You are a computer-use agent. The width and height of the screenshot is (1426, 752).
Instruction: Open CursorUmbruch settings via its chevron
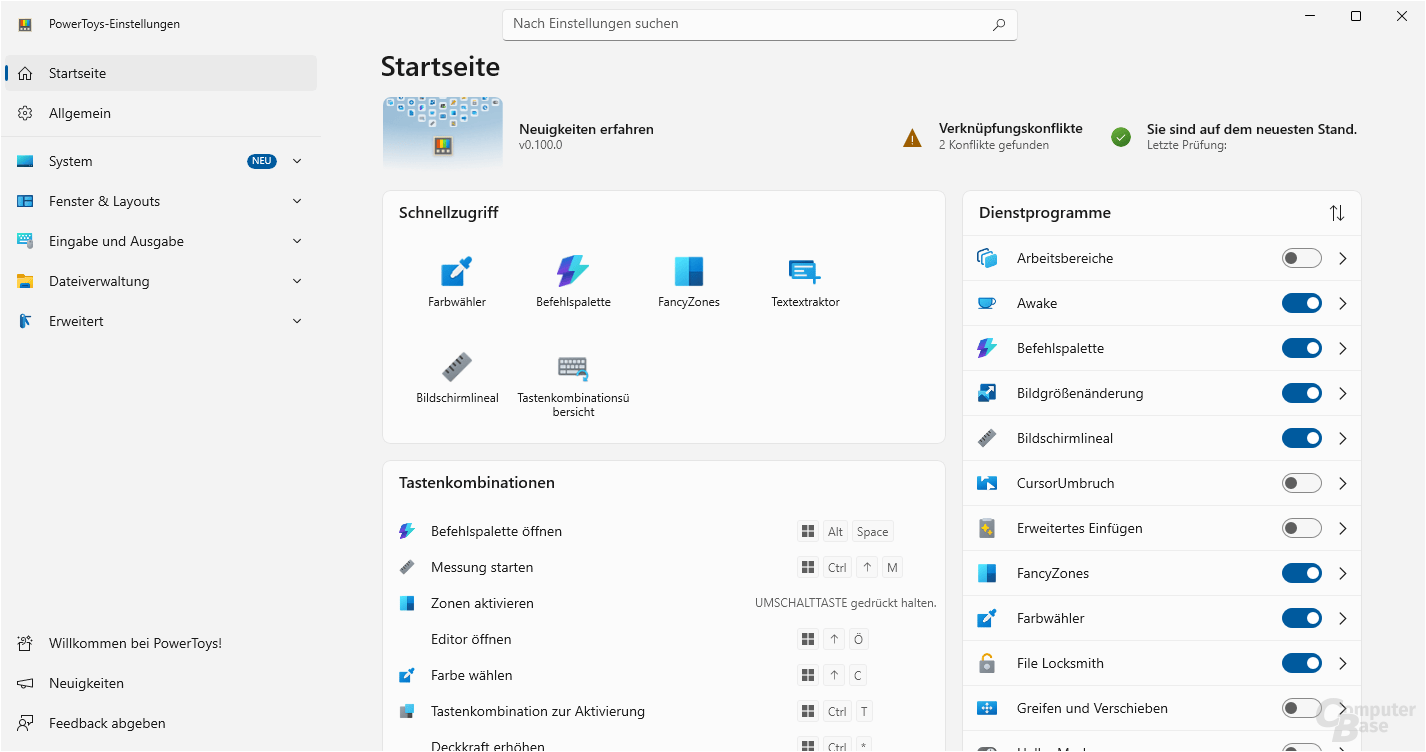1342,483
